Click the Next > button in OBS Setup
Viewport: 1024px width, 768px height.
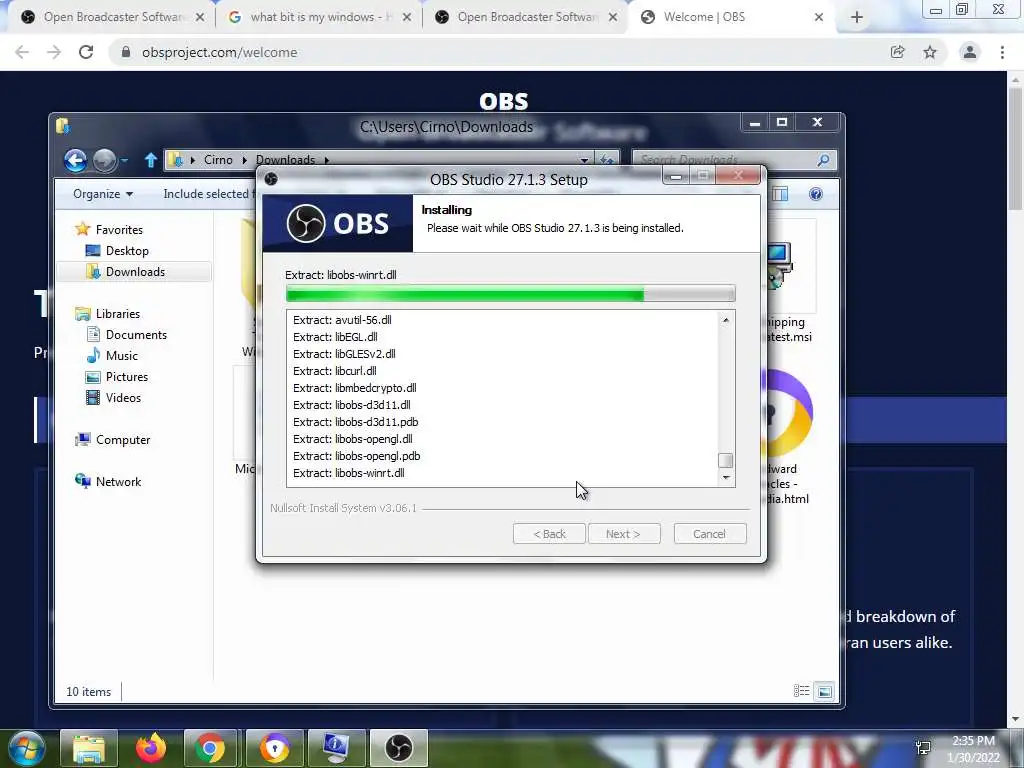click(624, 534)
